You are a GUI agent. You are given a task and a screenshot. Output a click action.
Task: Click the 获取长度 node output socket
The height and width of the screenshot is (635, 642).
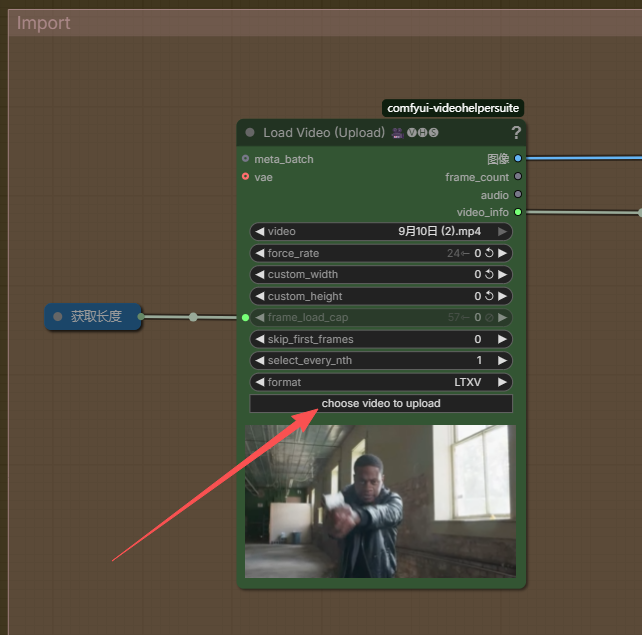(141, 316)
